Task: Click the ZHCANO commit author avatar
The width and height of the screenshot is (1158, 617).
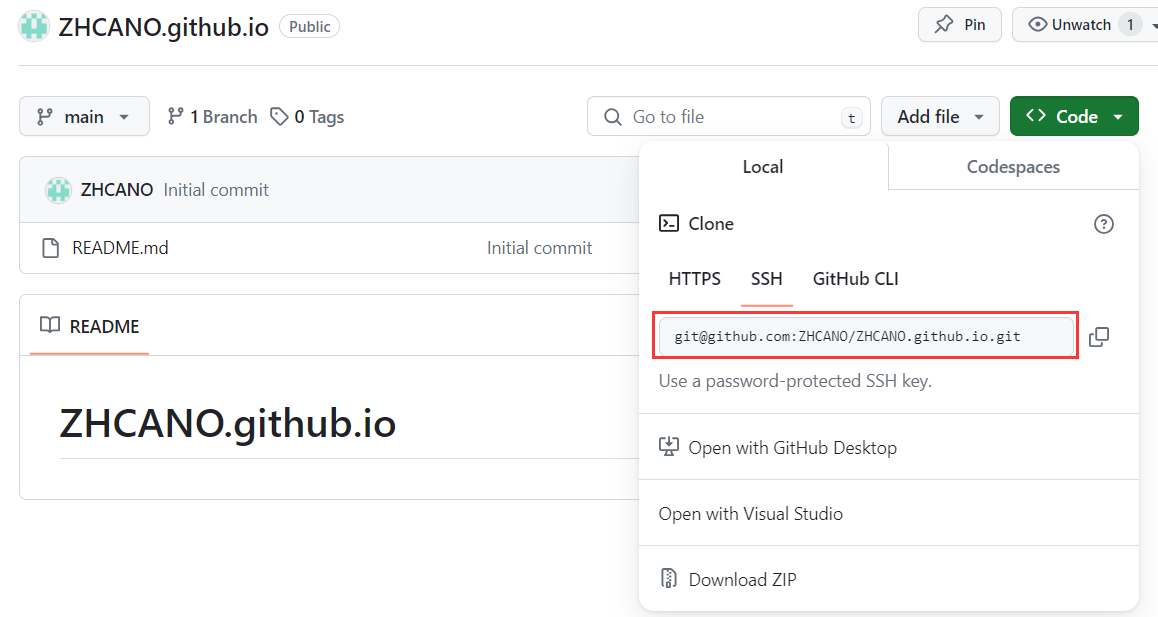Action: (58, 190)
